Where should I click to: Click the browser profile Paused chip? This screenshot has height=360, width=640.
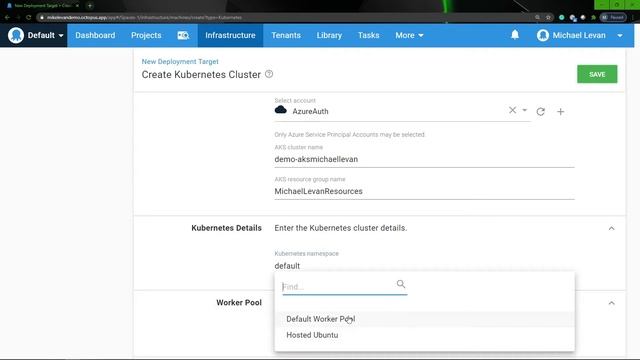point(613,18)
